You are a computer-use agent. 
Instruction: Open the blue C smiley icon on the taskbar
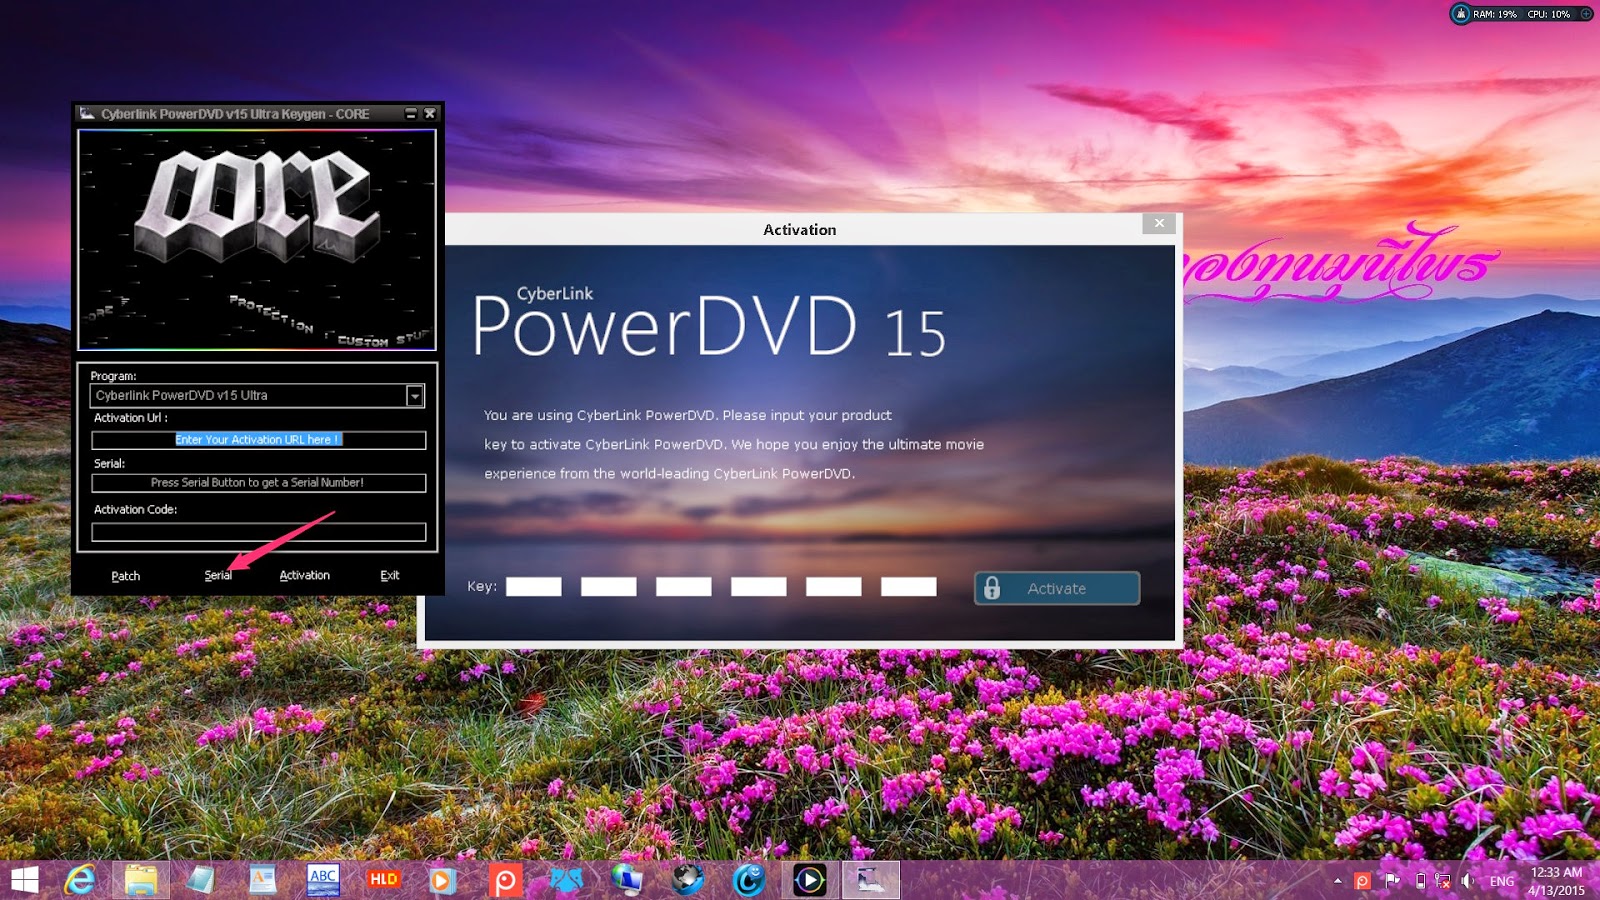pyautogui.click(x=749, y=880)
